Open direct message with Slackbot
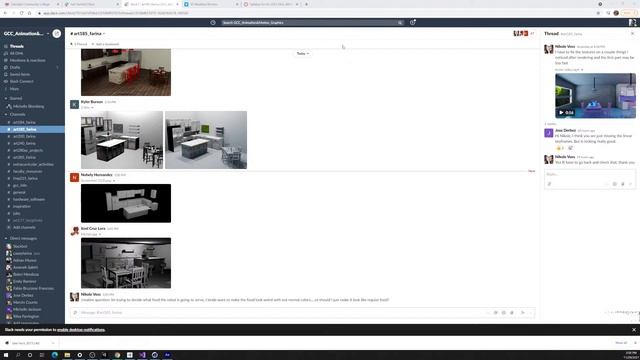The width and height of the screenshot is (640, 360). [20, 247]
